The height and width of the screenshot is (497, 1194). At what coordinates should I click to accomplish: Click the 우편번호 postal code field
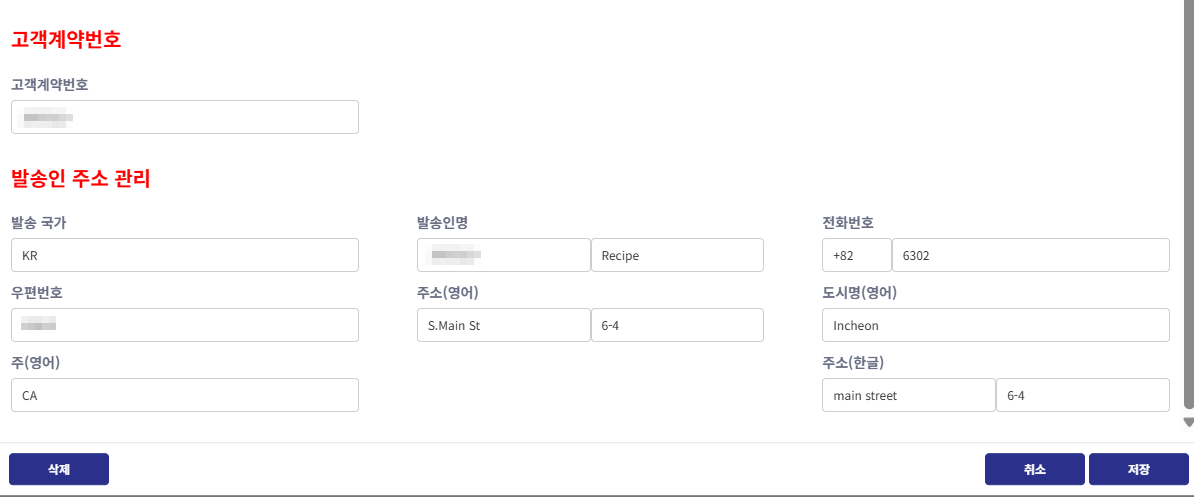point(185,325)
